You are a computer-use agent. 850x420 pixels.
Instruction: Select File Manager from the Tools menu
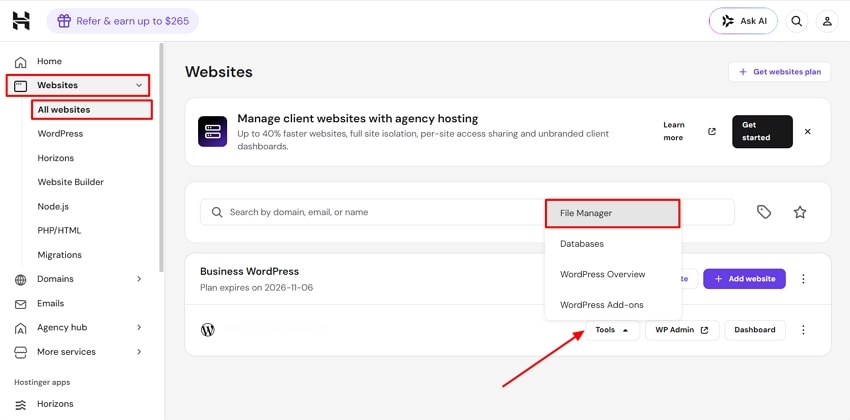[x=612, y=213]
